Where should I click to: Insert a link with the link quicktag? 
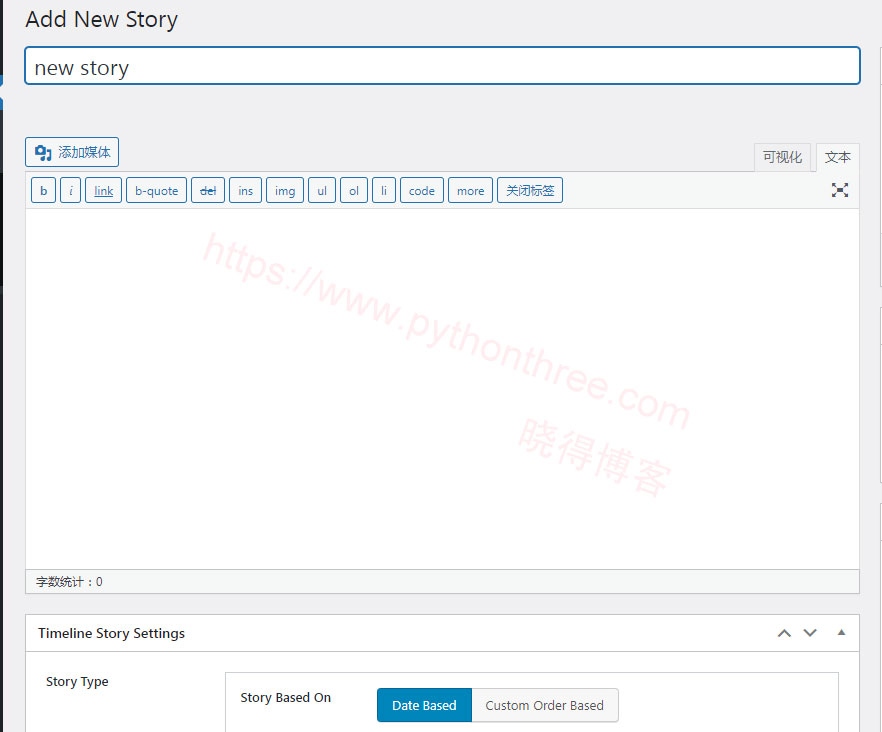104,190
